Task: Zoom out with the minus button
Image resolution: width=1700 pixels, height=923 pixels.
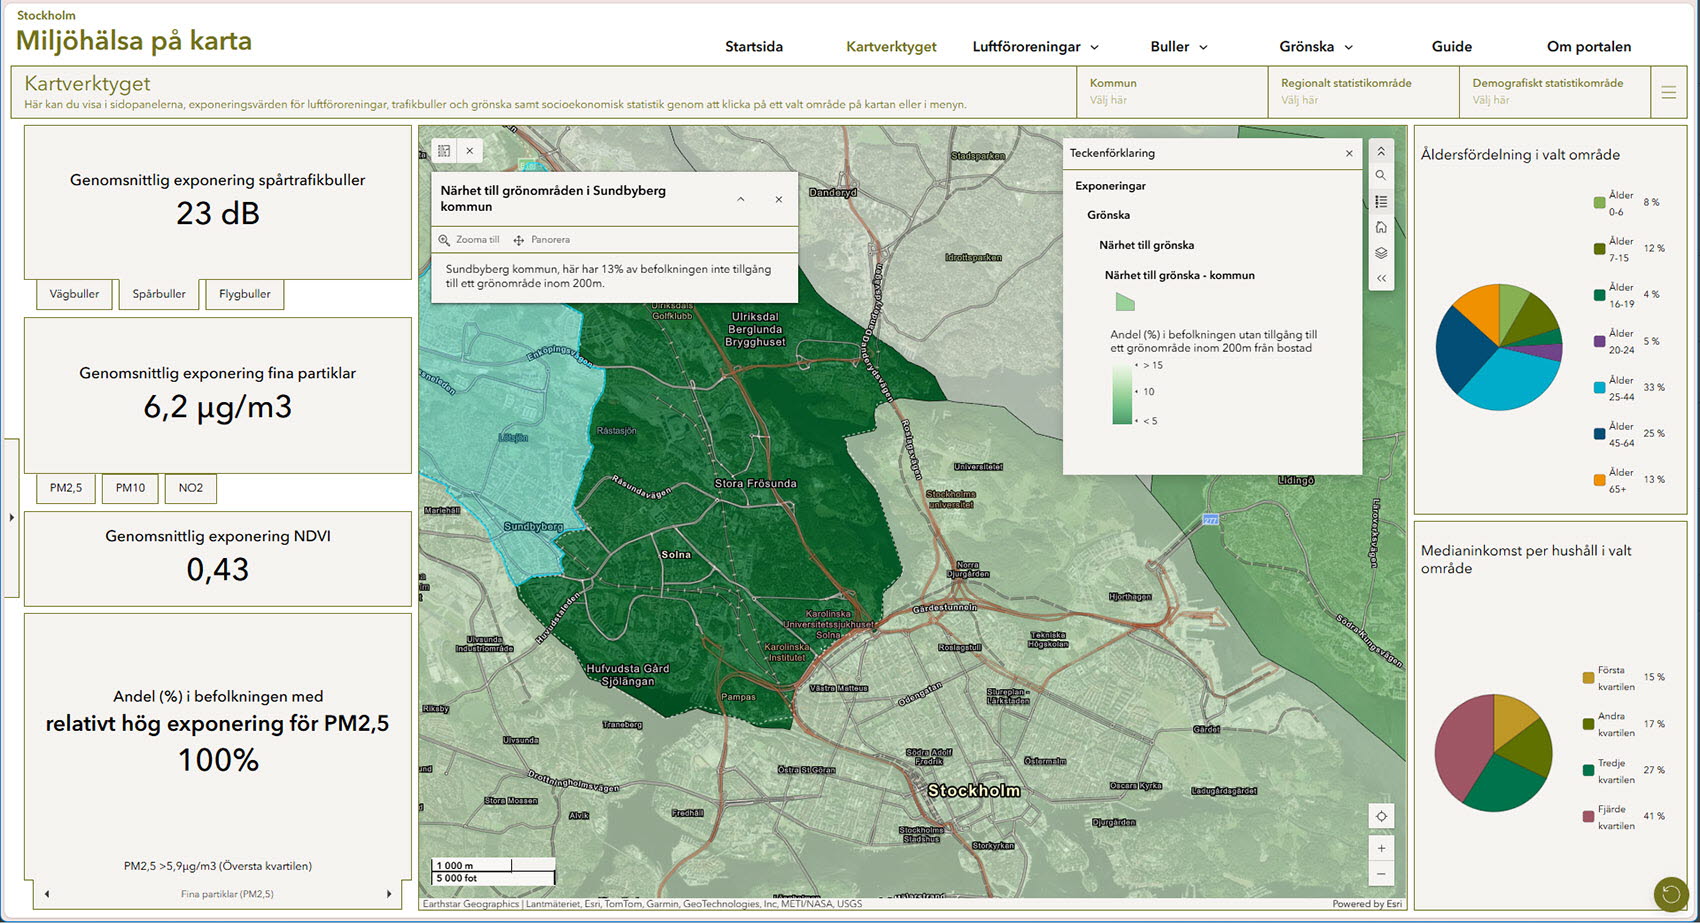Action: pyautogui.click(x=1381, y=874)
